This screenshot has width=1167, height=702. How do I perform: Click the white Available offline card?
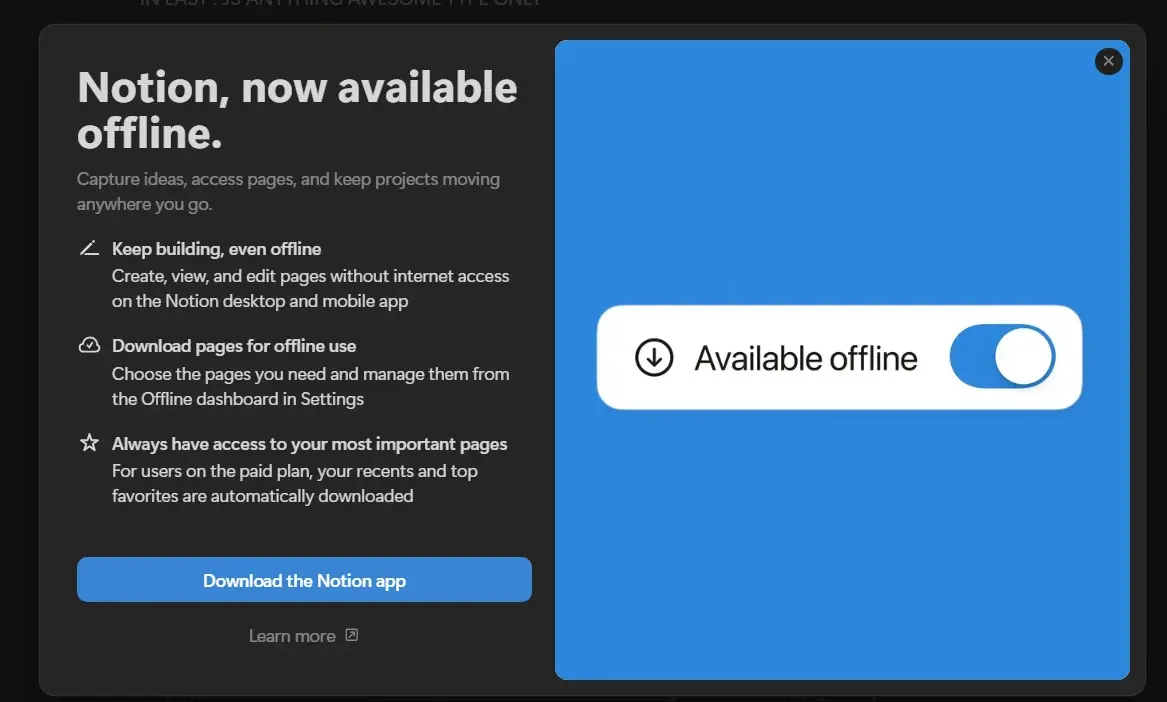tap(840, 357)
